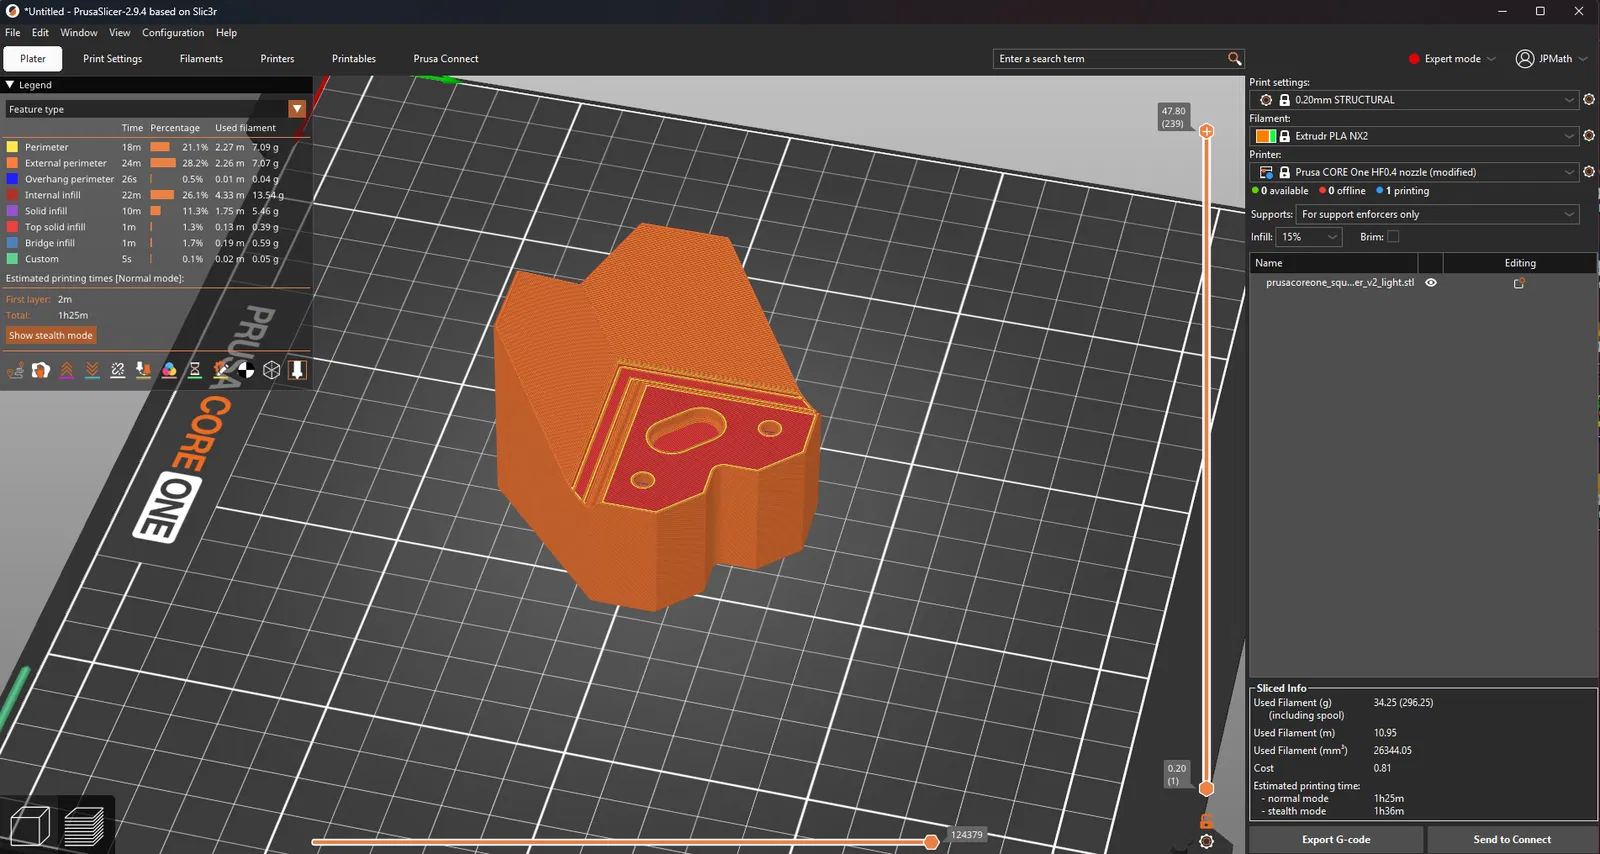The image size is (1600, 854).
Task: Toggle Overhang perimeter color box in legend
Action: pyautogui.click(x=12, y=179)
